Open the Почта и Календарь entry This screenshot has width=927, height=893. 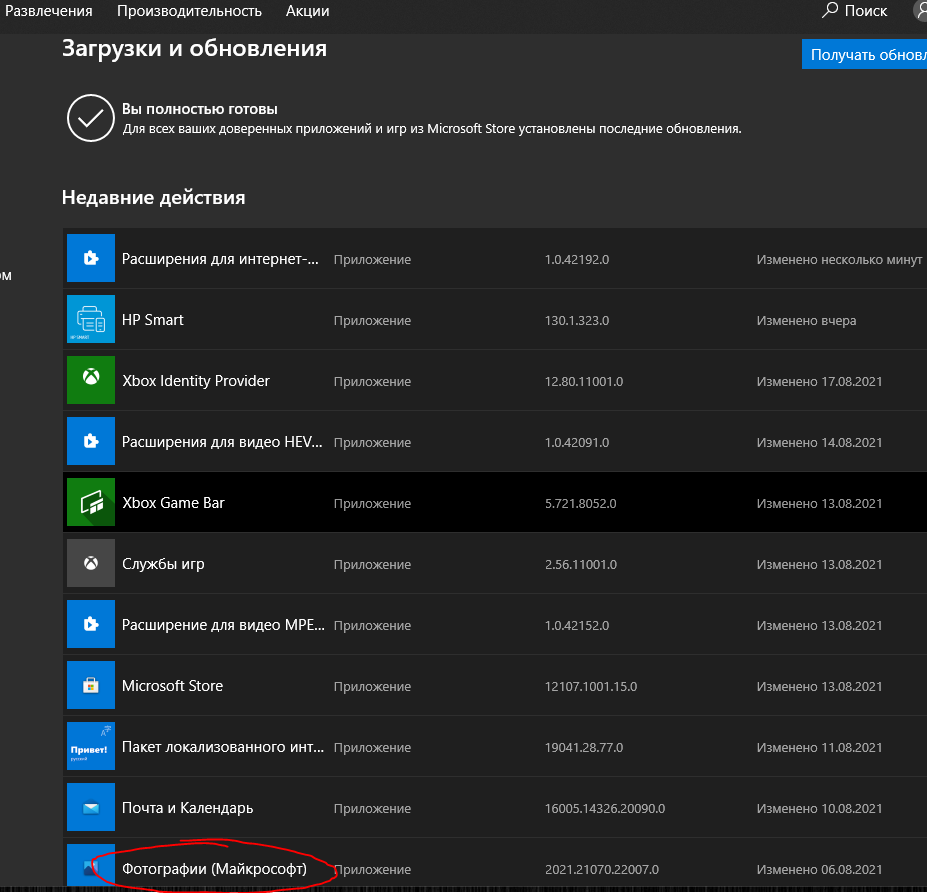[x=187, y=808]
